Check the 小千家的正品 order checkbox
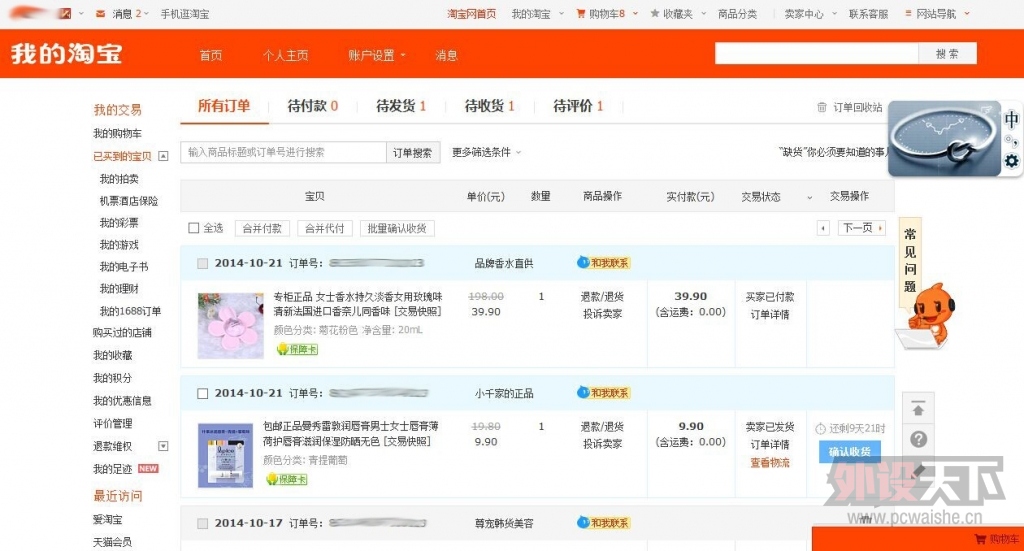 pyautogui.click(x=202, y=393)
